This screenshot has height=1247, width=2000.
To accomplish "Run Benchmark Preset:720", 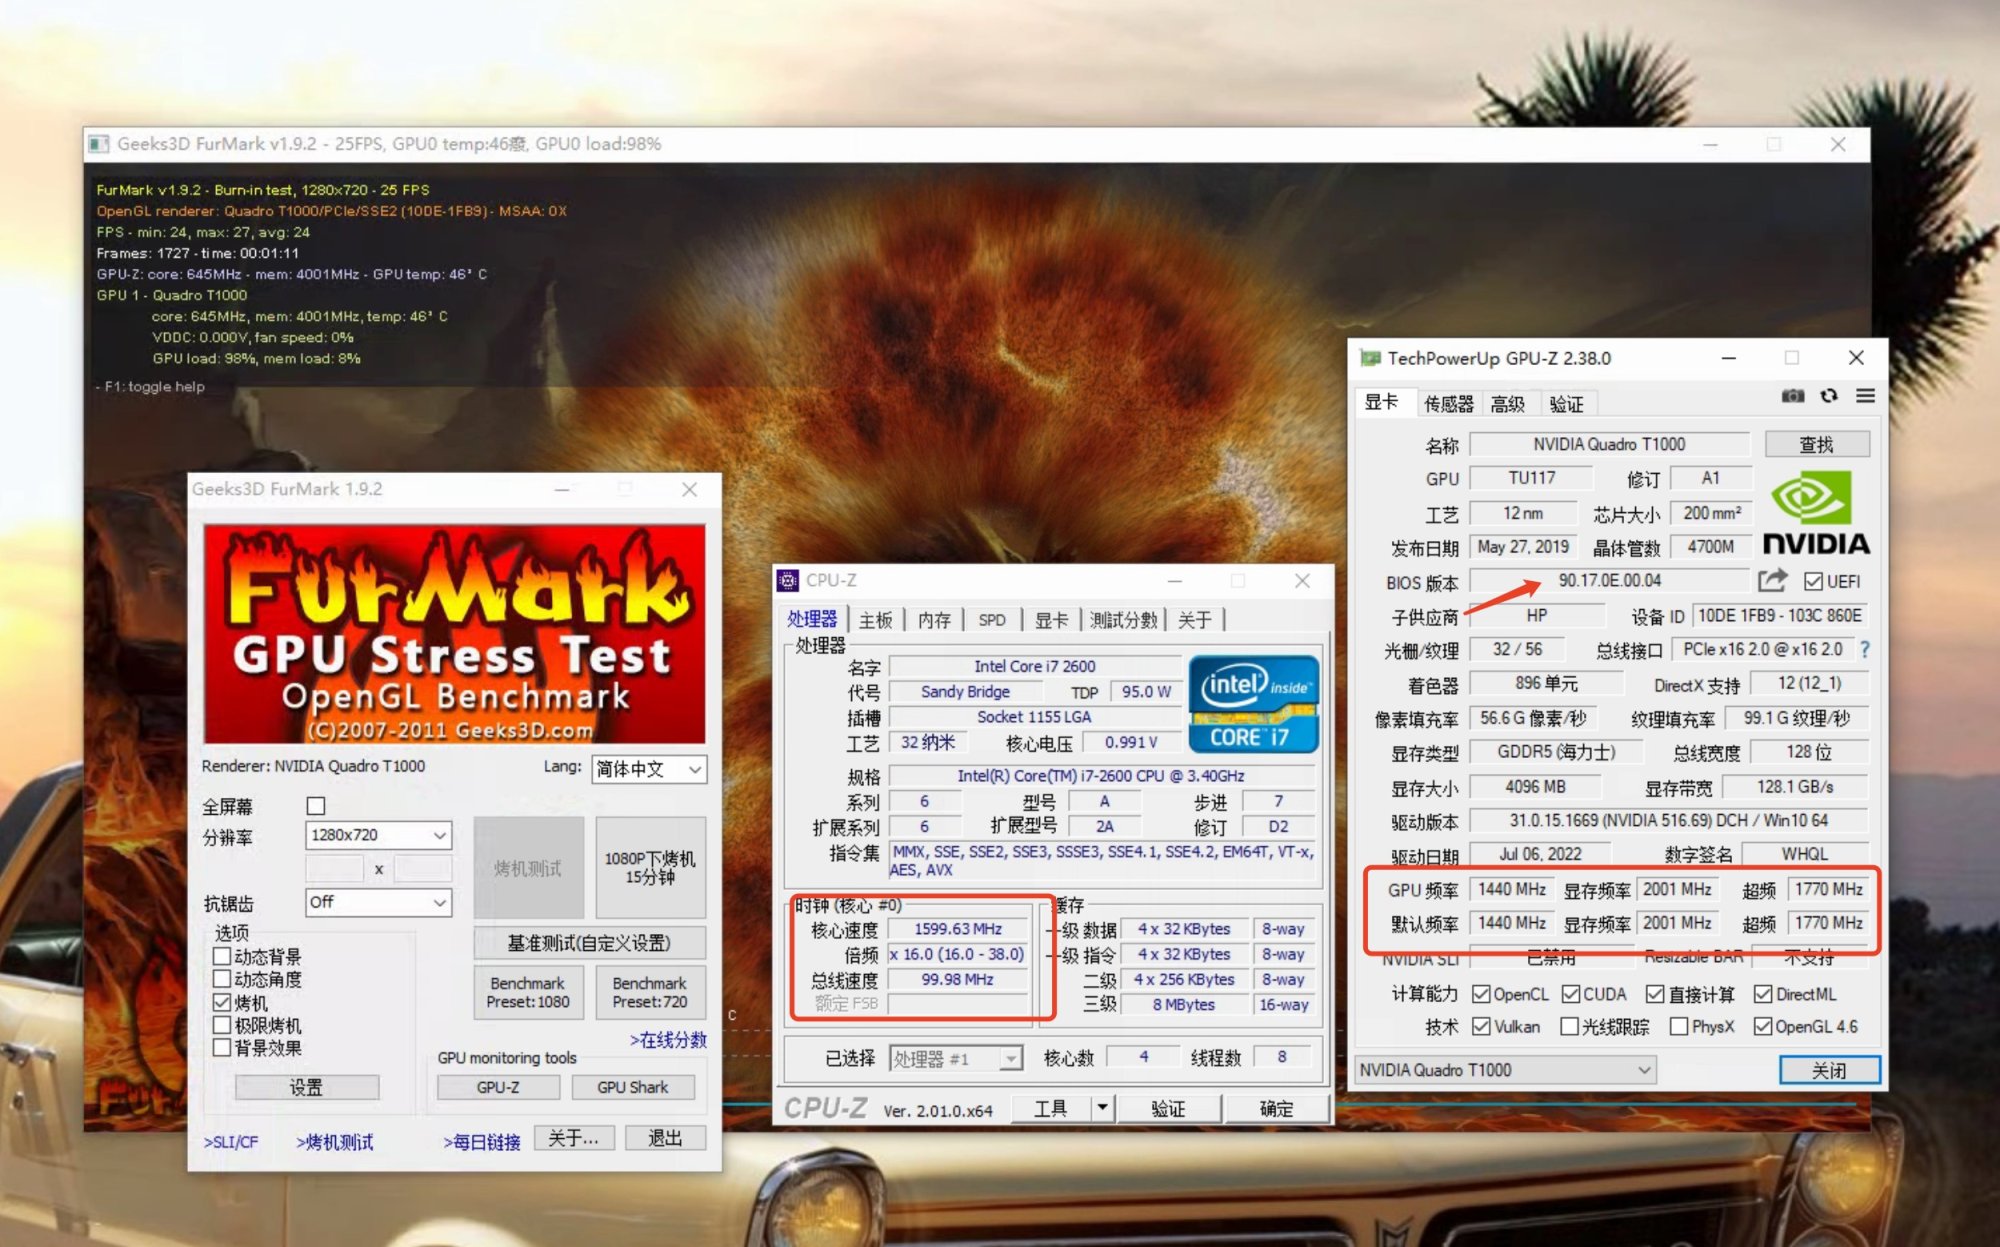I will [650, 992].
